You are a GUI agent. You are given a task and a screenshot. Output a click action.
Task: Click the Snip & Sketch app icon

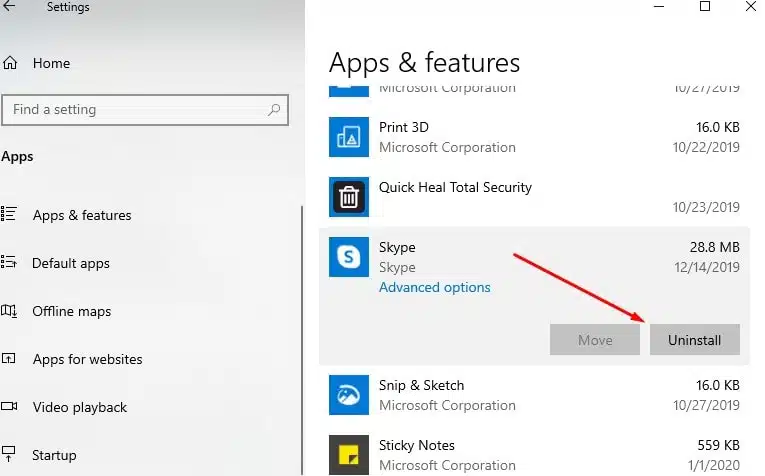348,395
